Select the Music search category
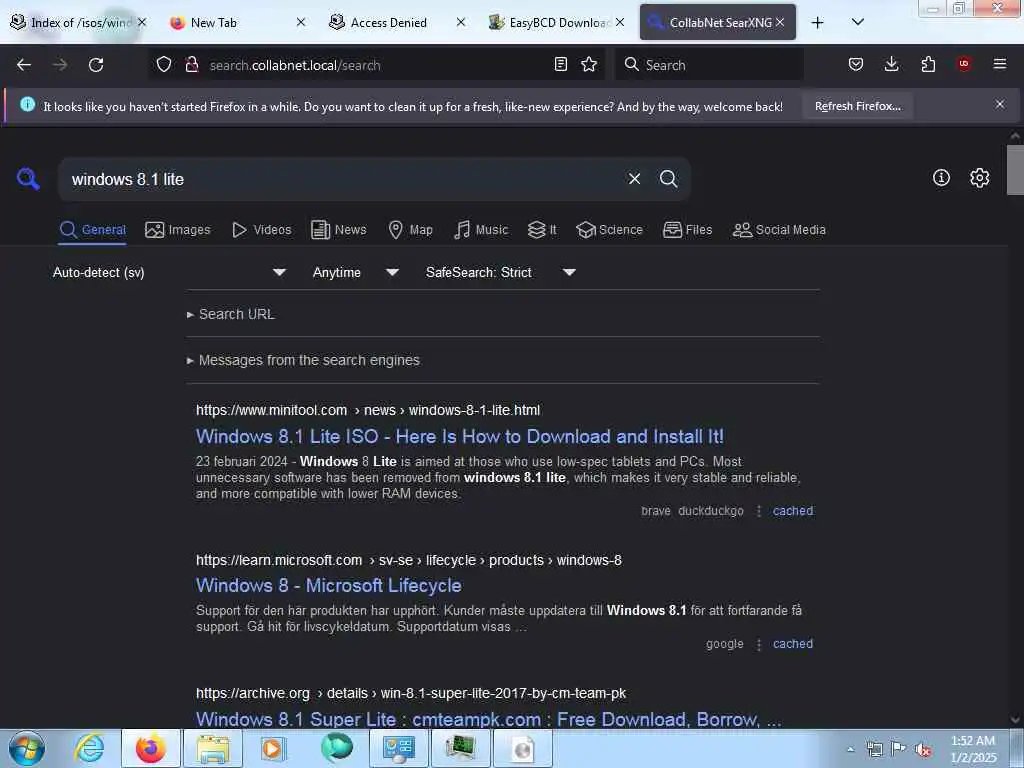The width and height of the screenshot is (1024, 768). tap(481, 230)
